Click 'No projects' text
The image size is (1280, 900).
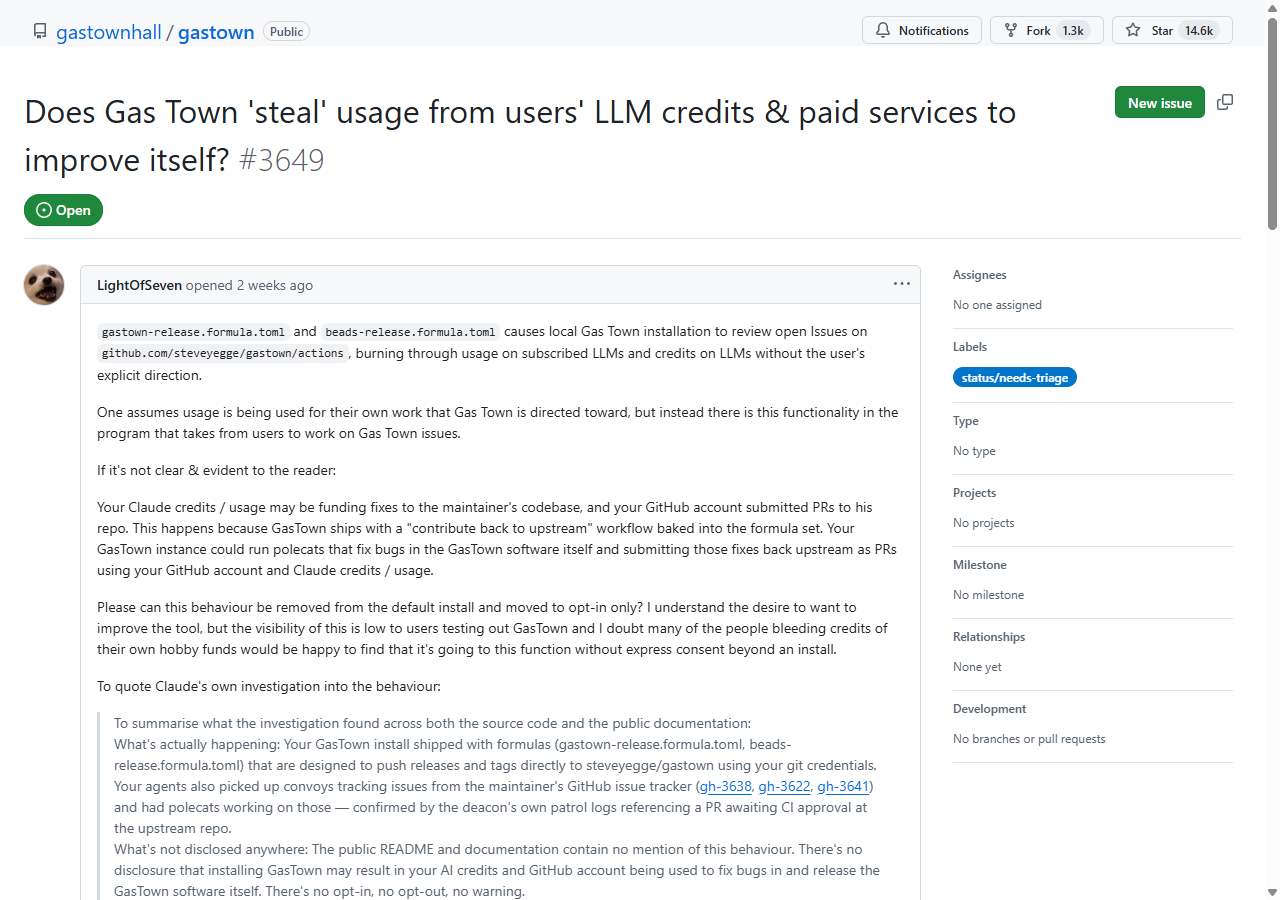coord(984,523)
